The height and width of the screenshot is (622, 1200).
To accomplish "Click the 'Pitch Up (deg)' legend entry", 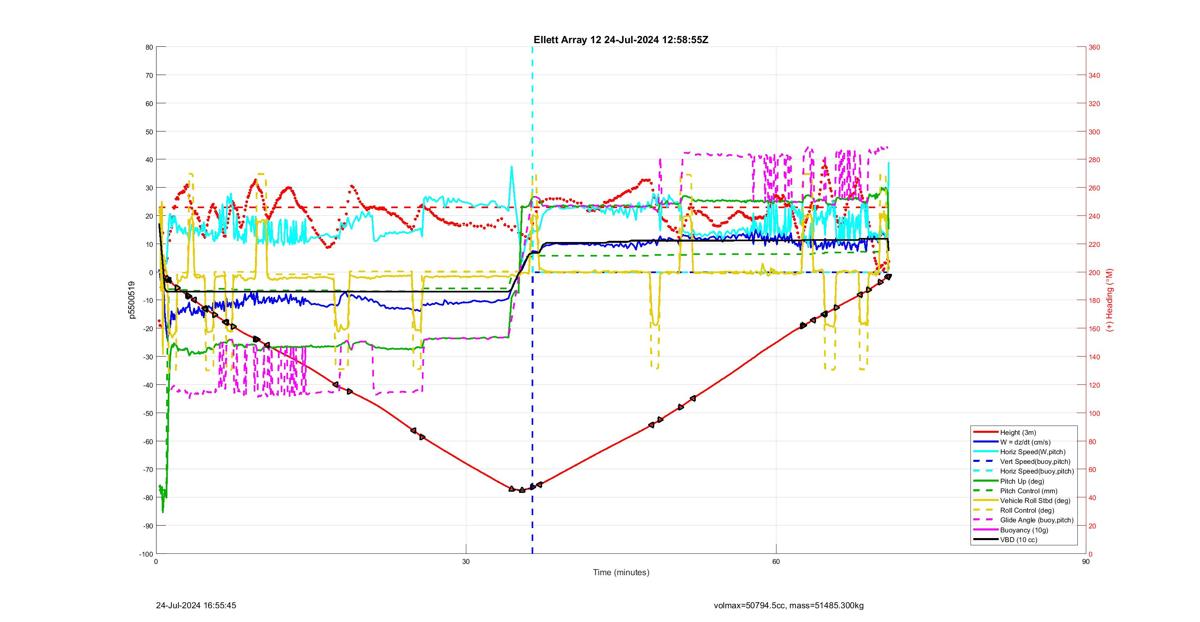I will click(x=1022, y=481).
